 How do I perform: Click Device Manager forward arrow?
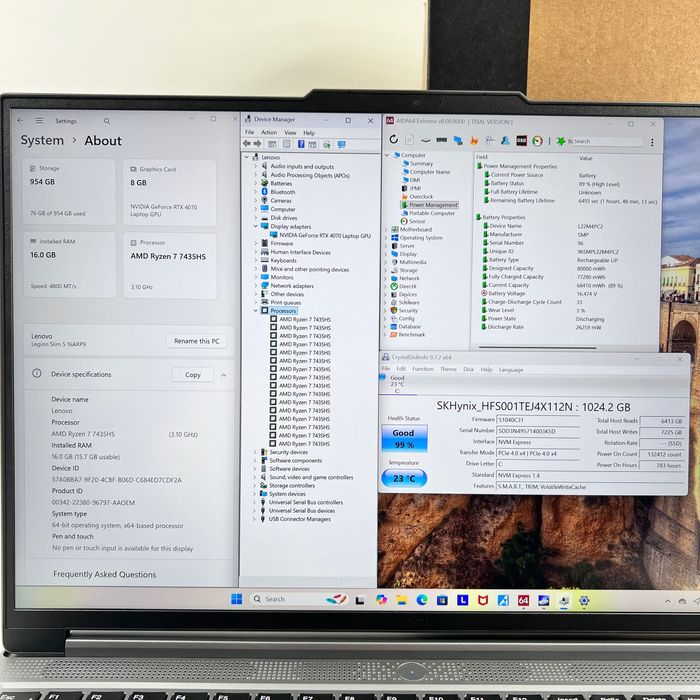tap(258, 144)
